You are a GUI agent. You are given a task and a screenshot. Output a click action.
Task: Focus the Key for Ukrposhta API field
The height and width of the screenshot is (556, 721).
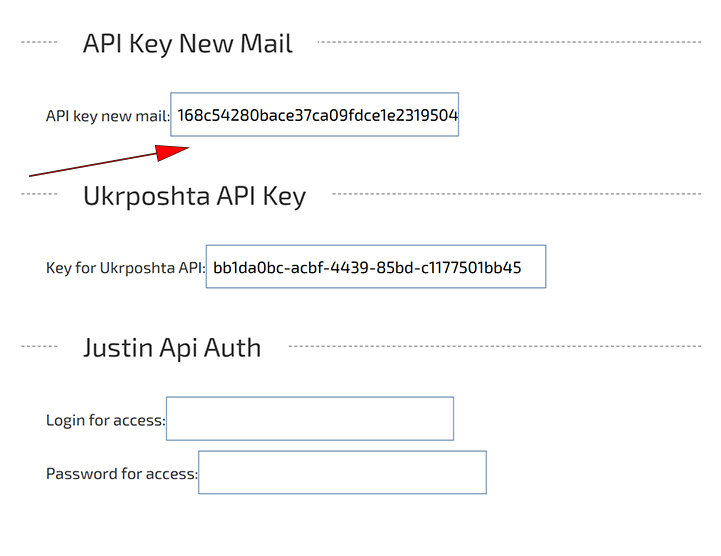click(x=376, y=267)
